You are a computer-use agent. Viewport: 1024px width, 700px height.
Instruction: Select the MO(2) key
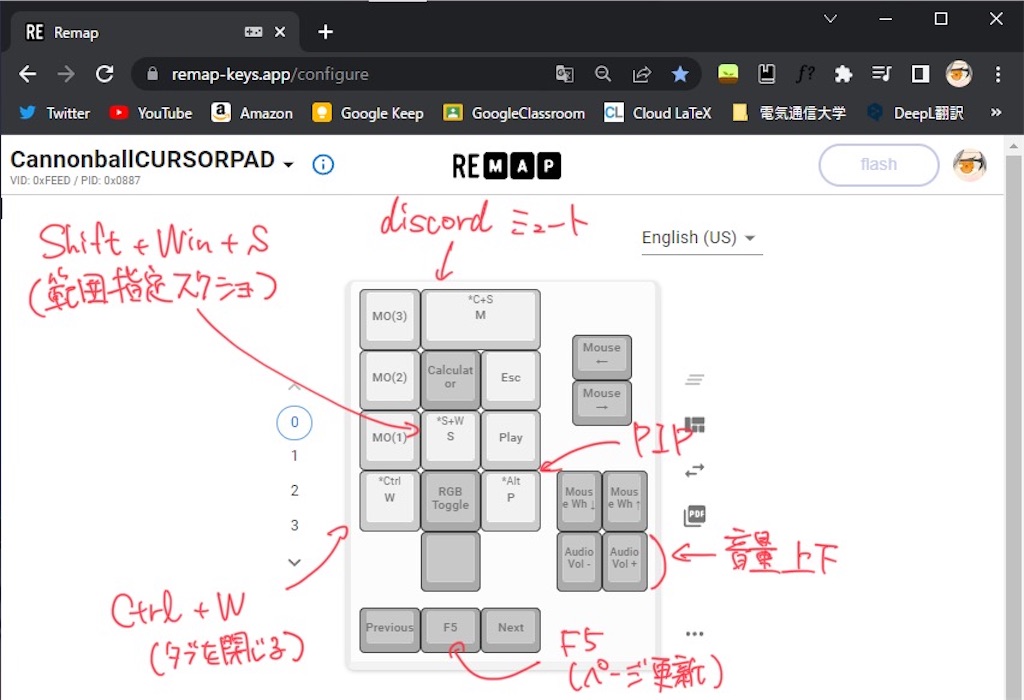tap(389, 379)
